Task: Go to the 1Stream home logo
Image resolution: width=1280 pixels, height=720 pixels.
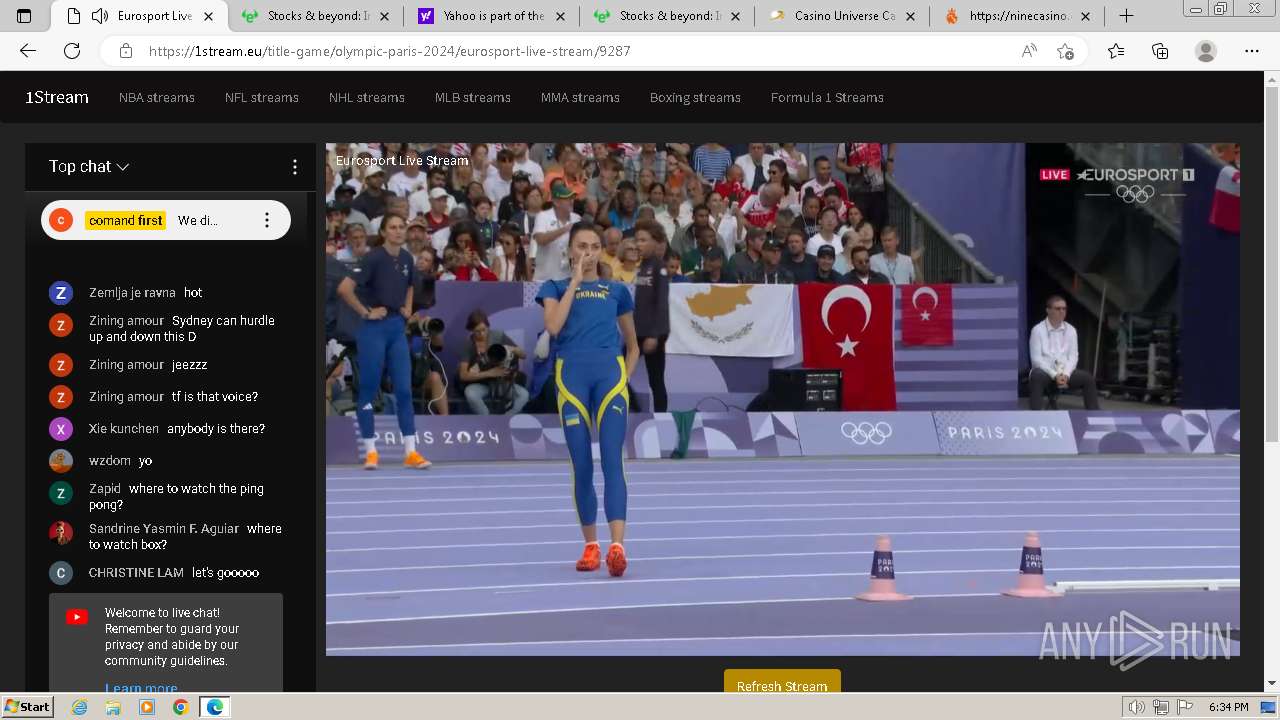Action: point(57,97)
